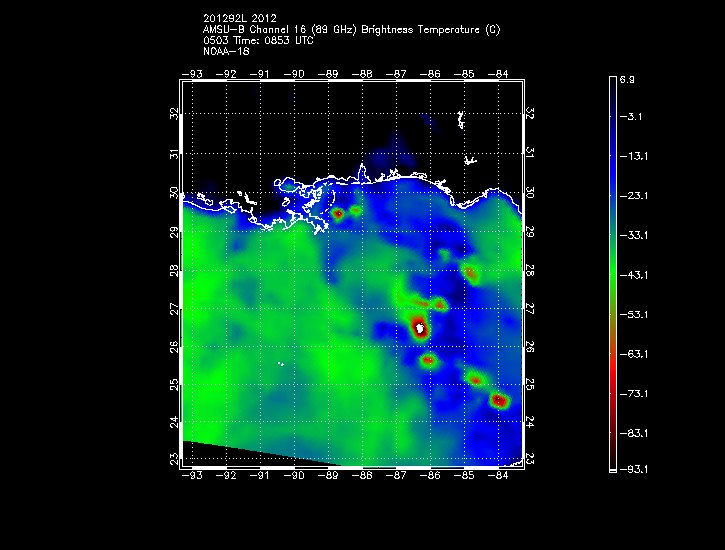Screen dimensions: 725x550
Task: Click the green section of the temperature colorbar
Action: (612, 270)
